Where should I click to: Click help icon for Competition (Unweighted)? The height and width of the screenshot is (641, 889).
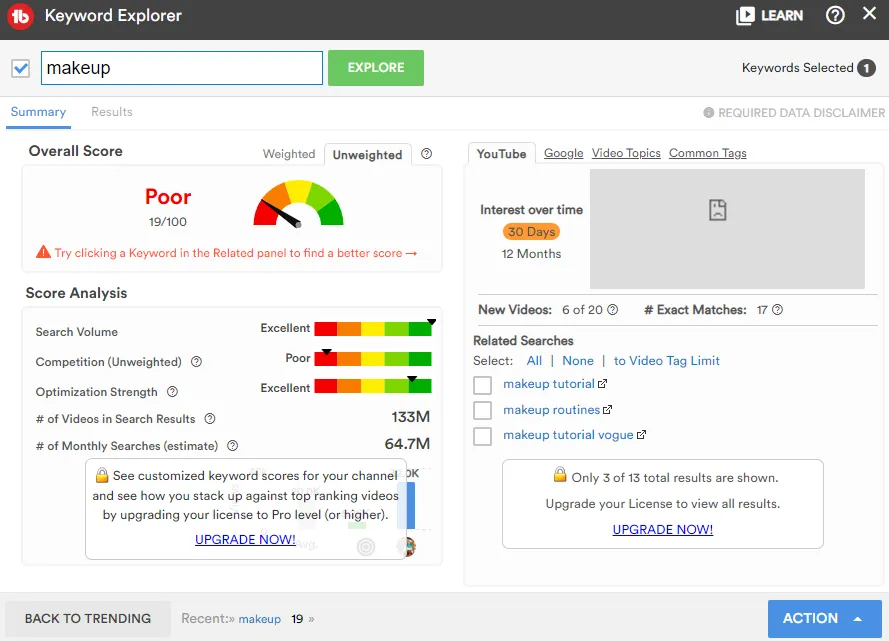point(196,362)
